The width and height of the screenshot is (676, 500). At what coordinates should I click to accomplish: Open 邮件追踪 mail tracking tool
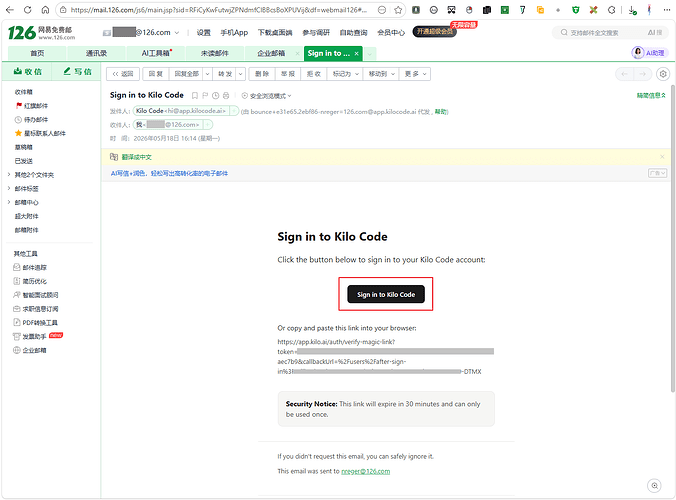coord(30,267)
